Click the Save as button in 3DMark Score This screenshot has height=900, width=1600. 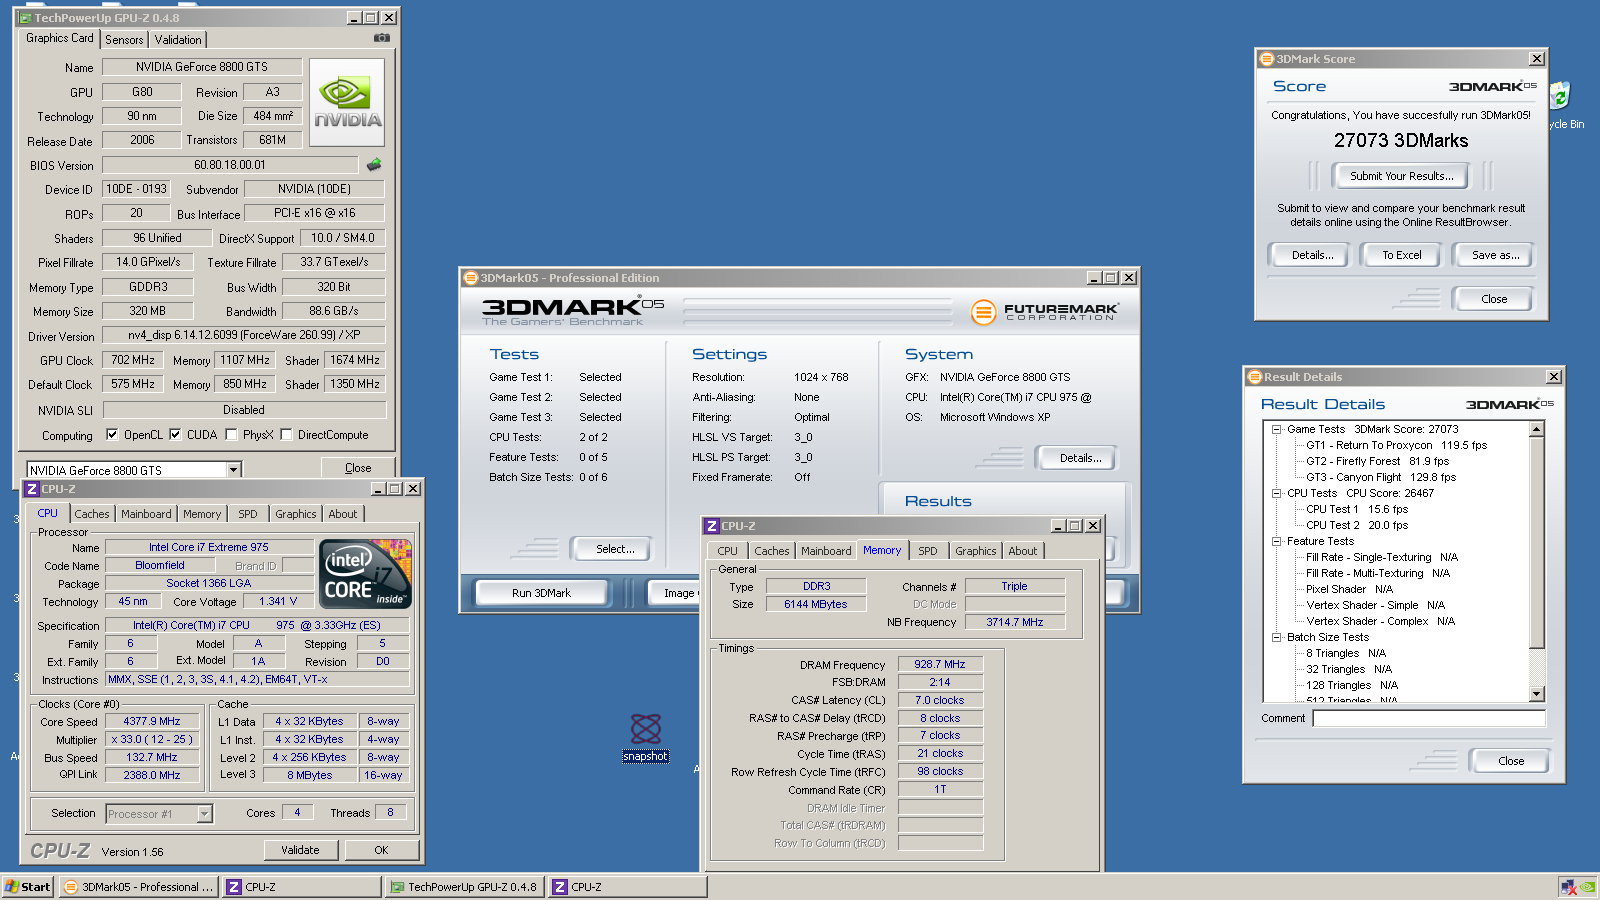pyautogui.click(x=1495, y=255)
